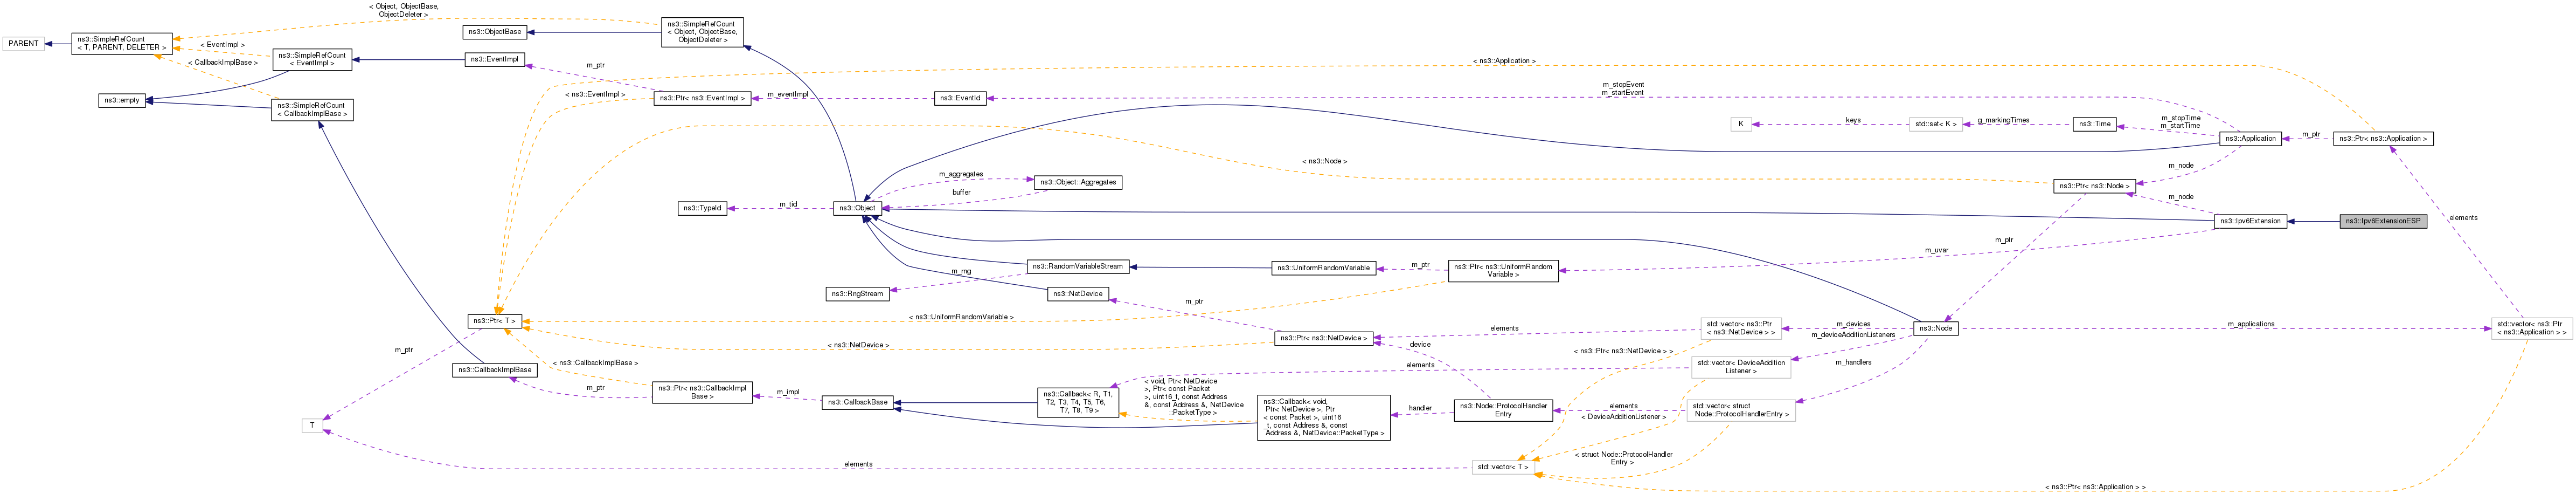Open std::vector< struct Node::ProtocolHandlerEntry > node

coord(1741,410)
